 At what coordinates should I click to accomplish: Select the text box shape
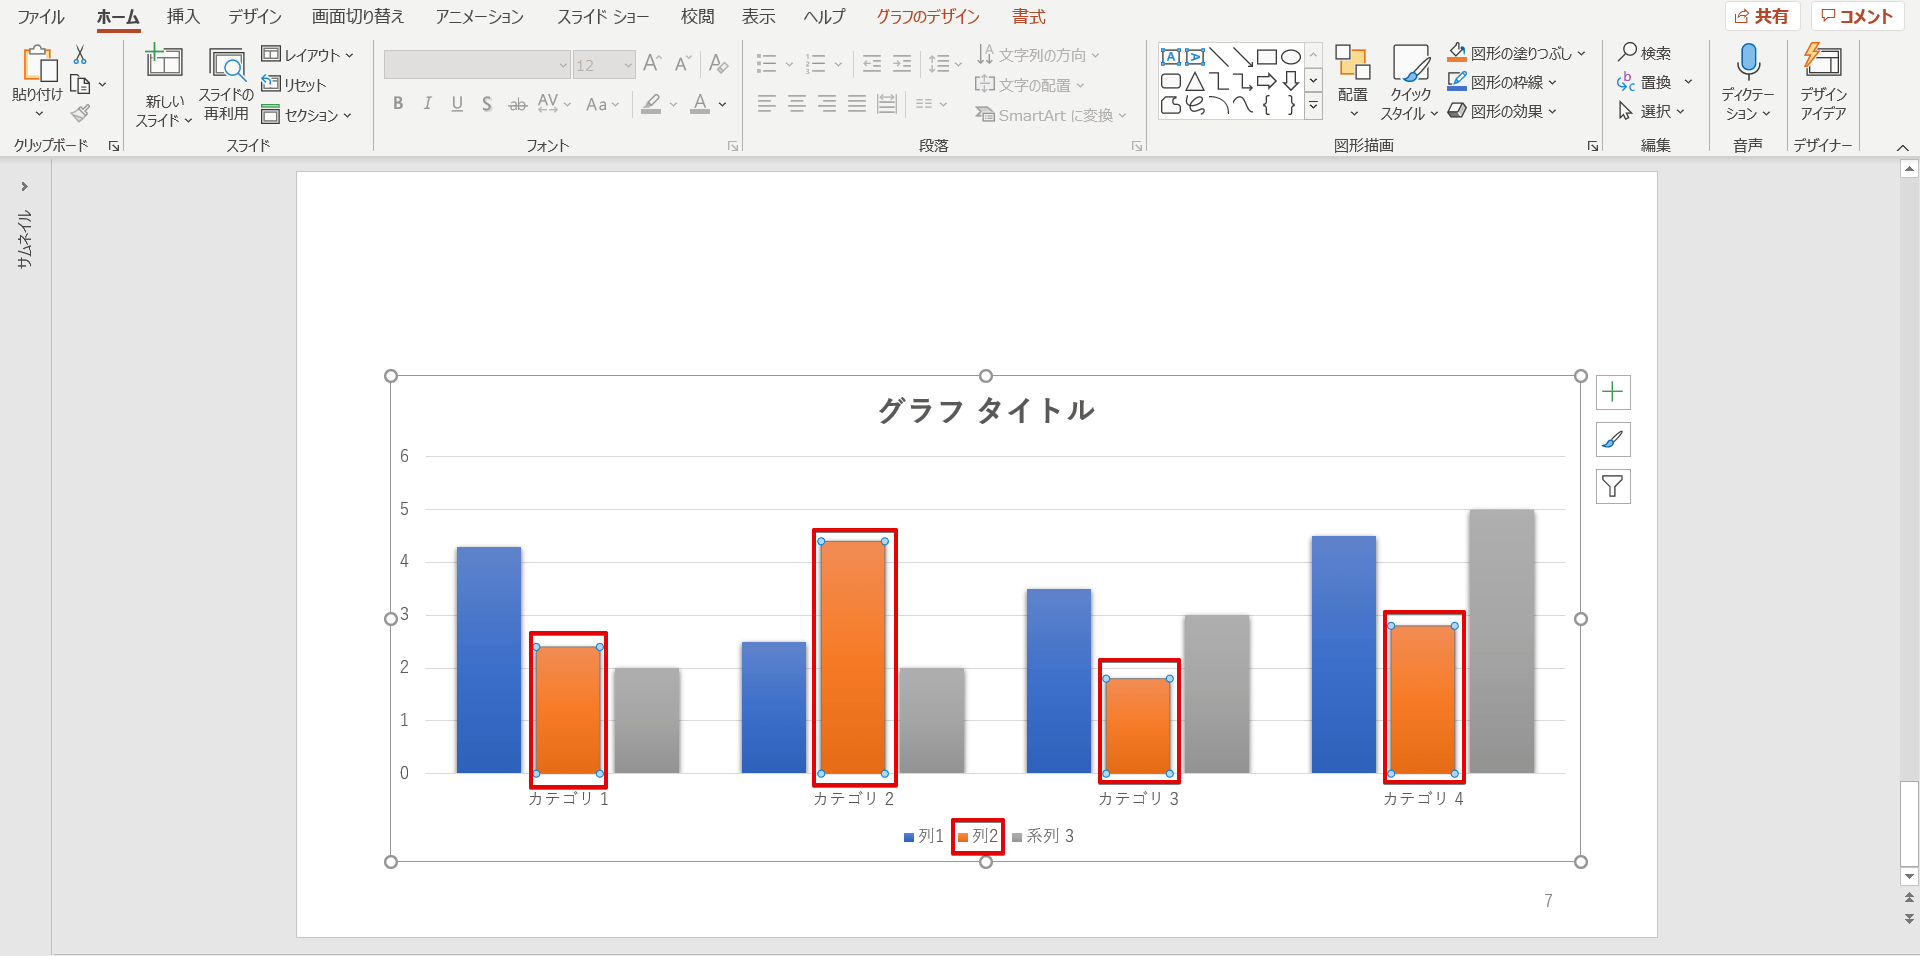point(1170,57)
